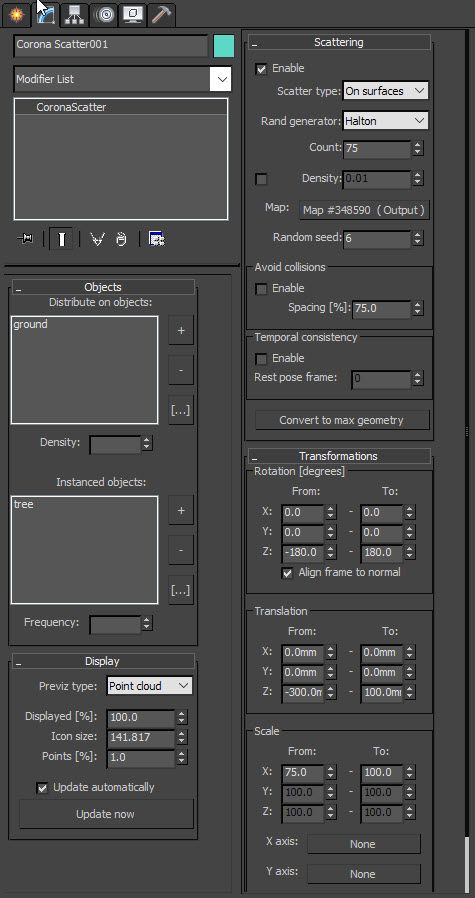This screenshot has height=898, width=475.
Task: Select CoronaScatter in the modifier stack
Action: coord(121,107)
